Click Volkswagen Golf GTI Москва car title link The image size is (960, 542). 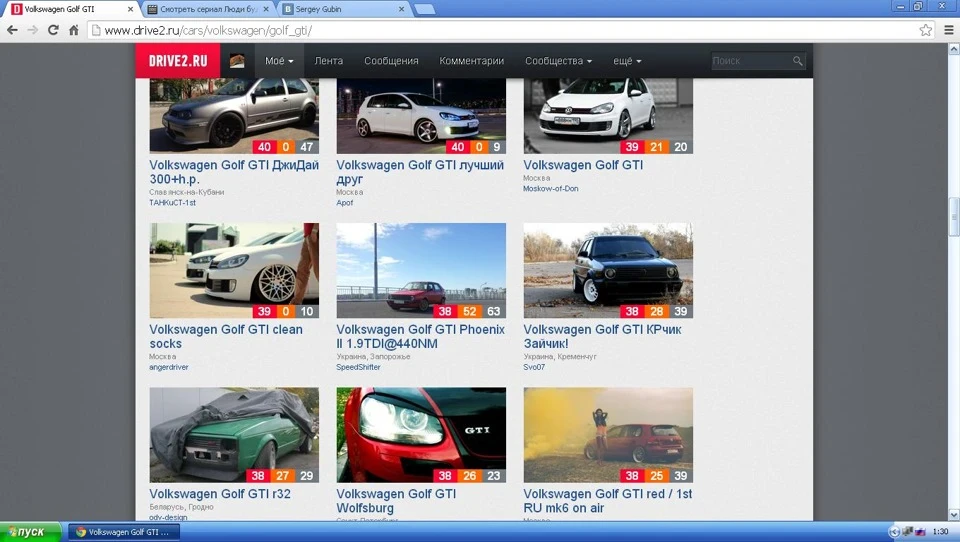click(583, 165)
